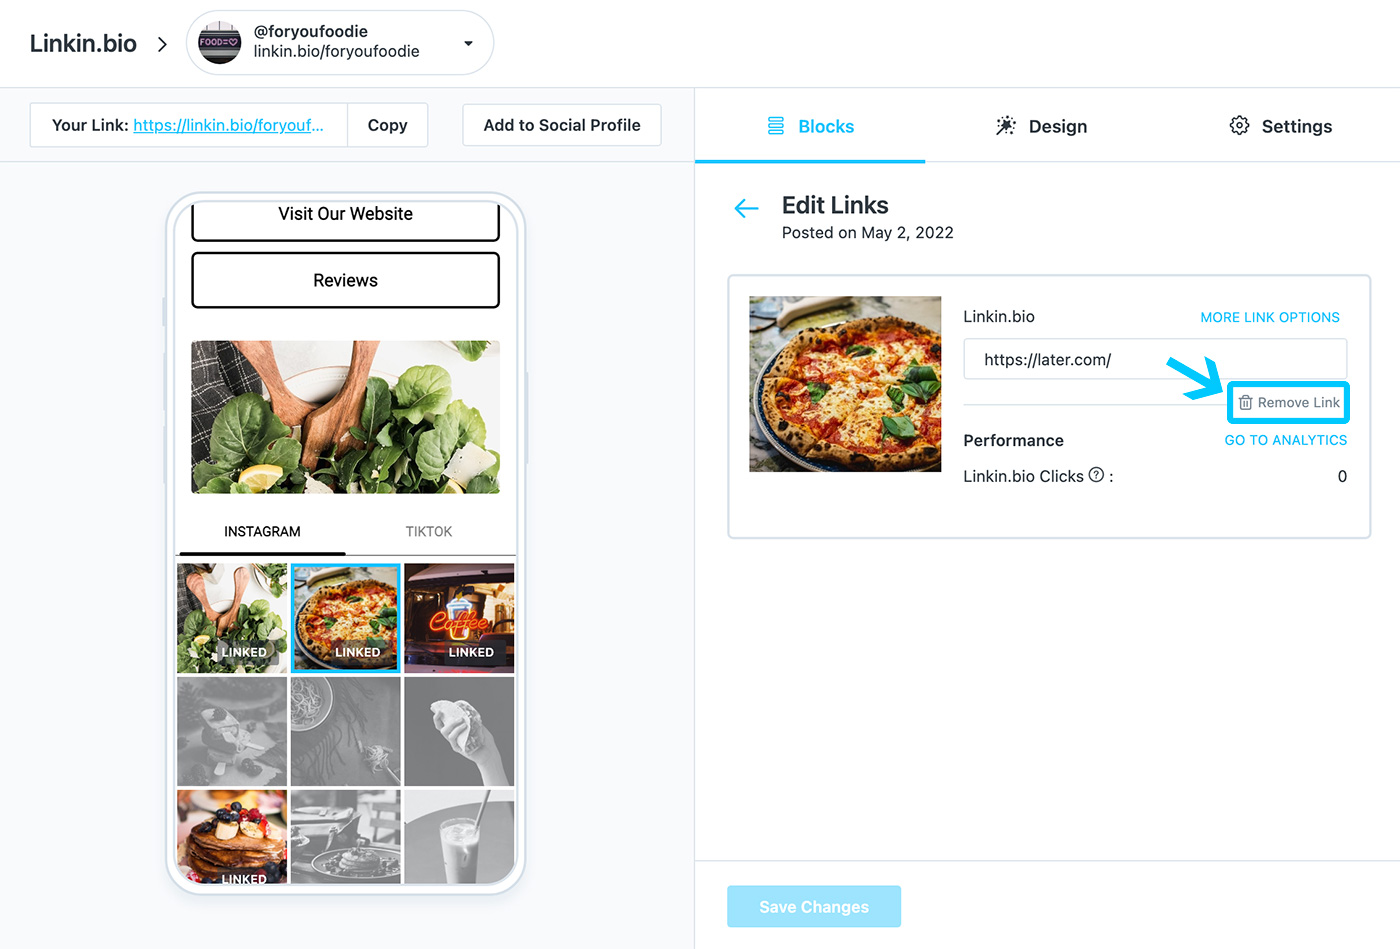Expand the account dropdown arrow
The height and width of the screenshot is (949, 1400).
pyautogui.click(x=468, y=43)
